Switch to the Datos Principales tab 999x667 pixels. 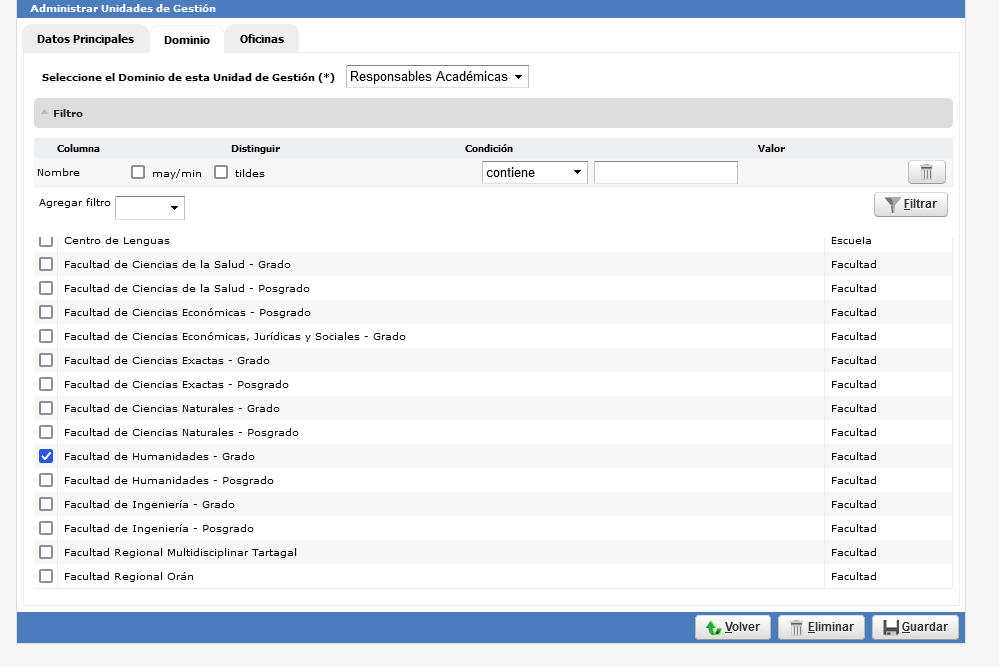(85, 39)
